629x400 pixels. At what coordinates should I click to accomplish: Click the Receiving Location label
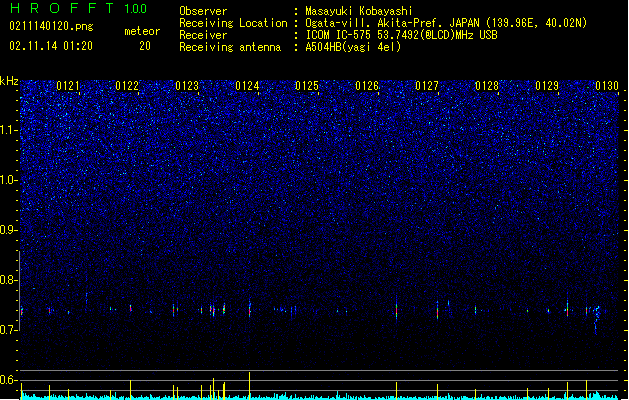[233, 23]
